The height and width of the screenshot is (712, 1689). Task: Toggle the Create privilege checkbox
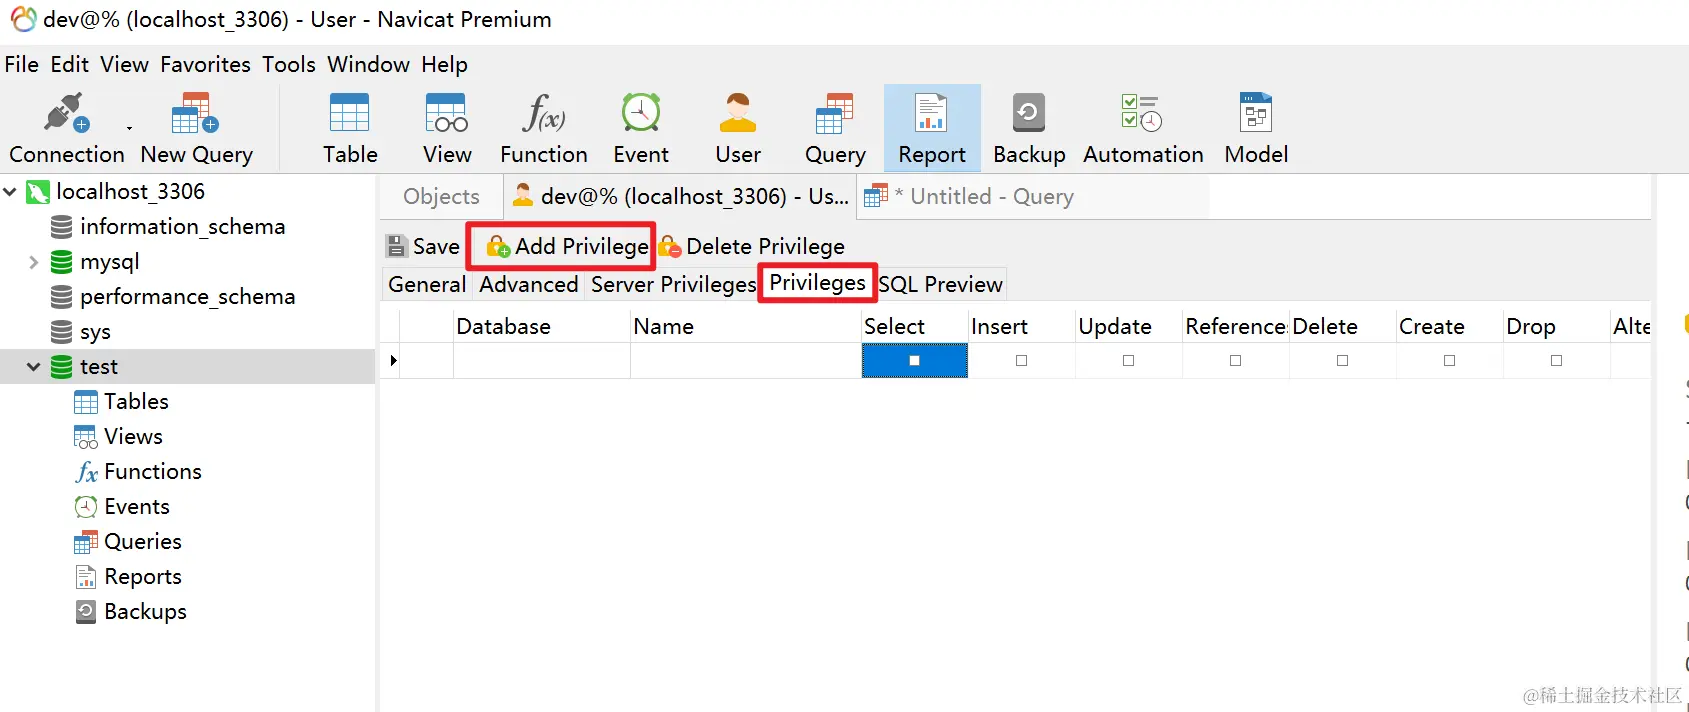(1449, 360)
